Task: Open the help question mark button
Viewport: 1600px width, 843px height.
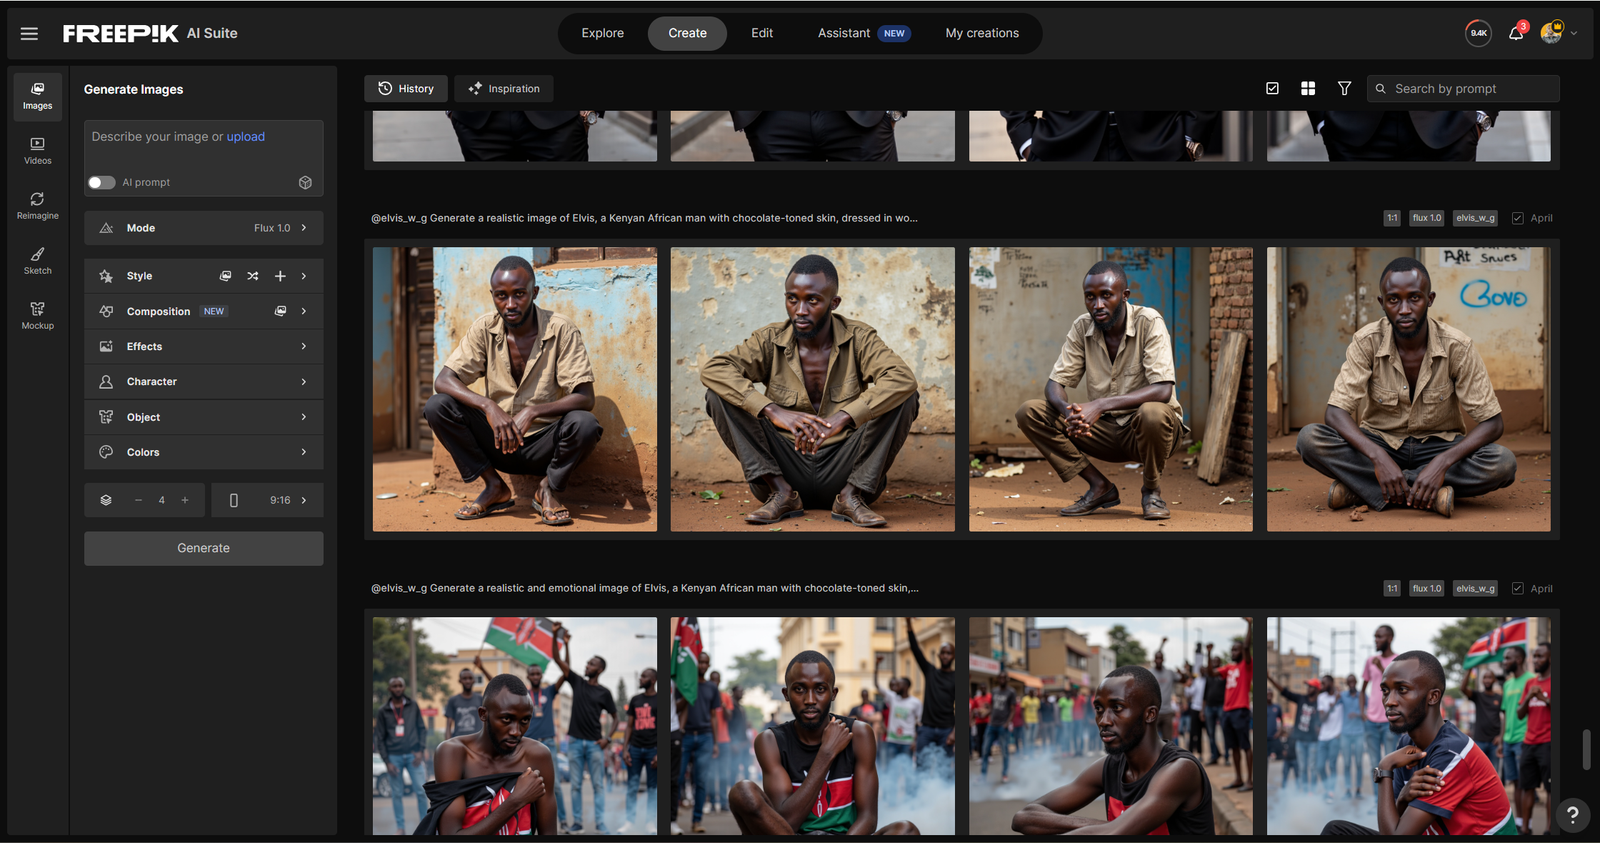Action: (1572, 814)
